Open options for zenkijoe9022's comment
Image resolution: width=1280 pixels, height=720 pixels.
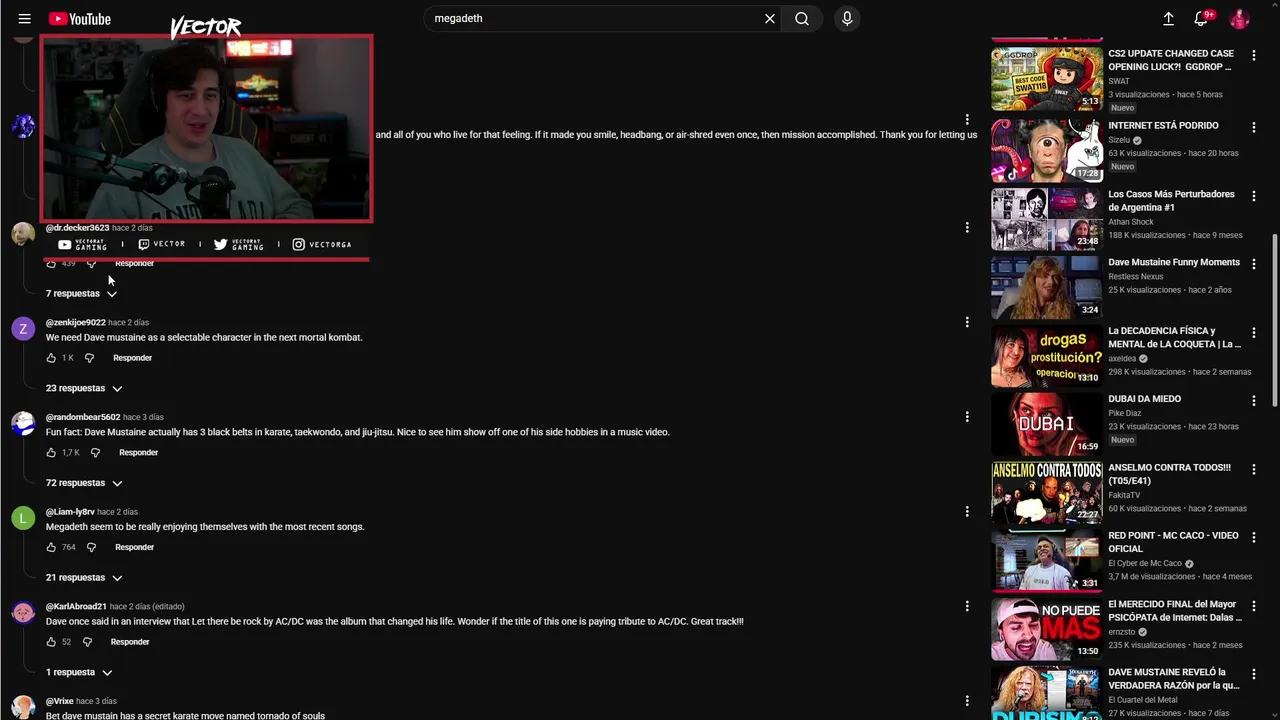pos(967,322)
